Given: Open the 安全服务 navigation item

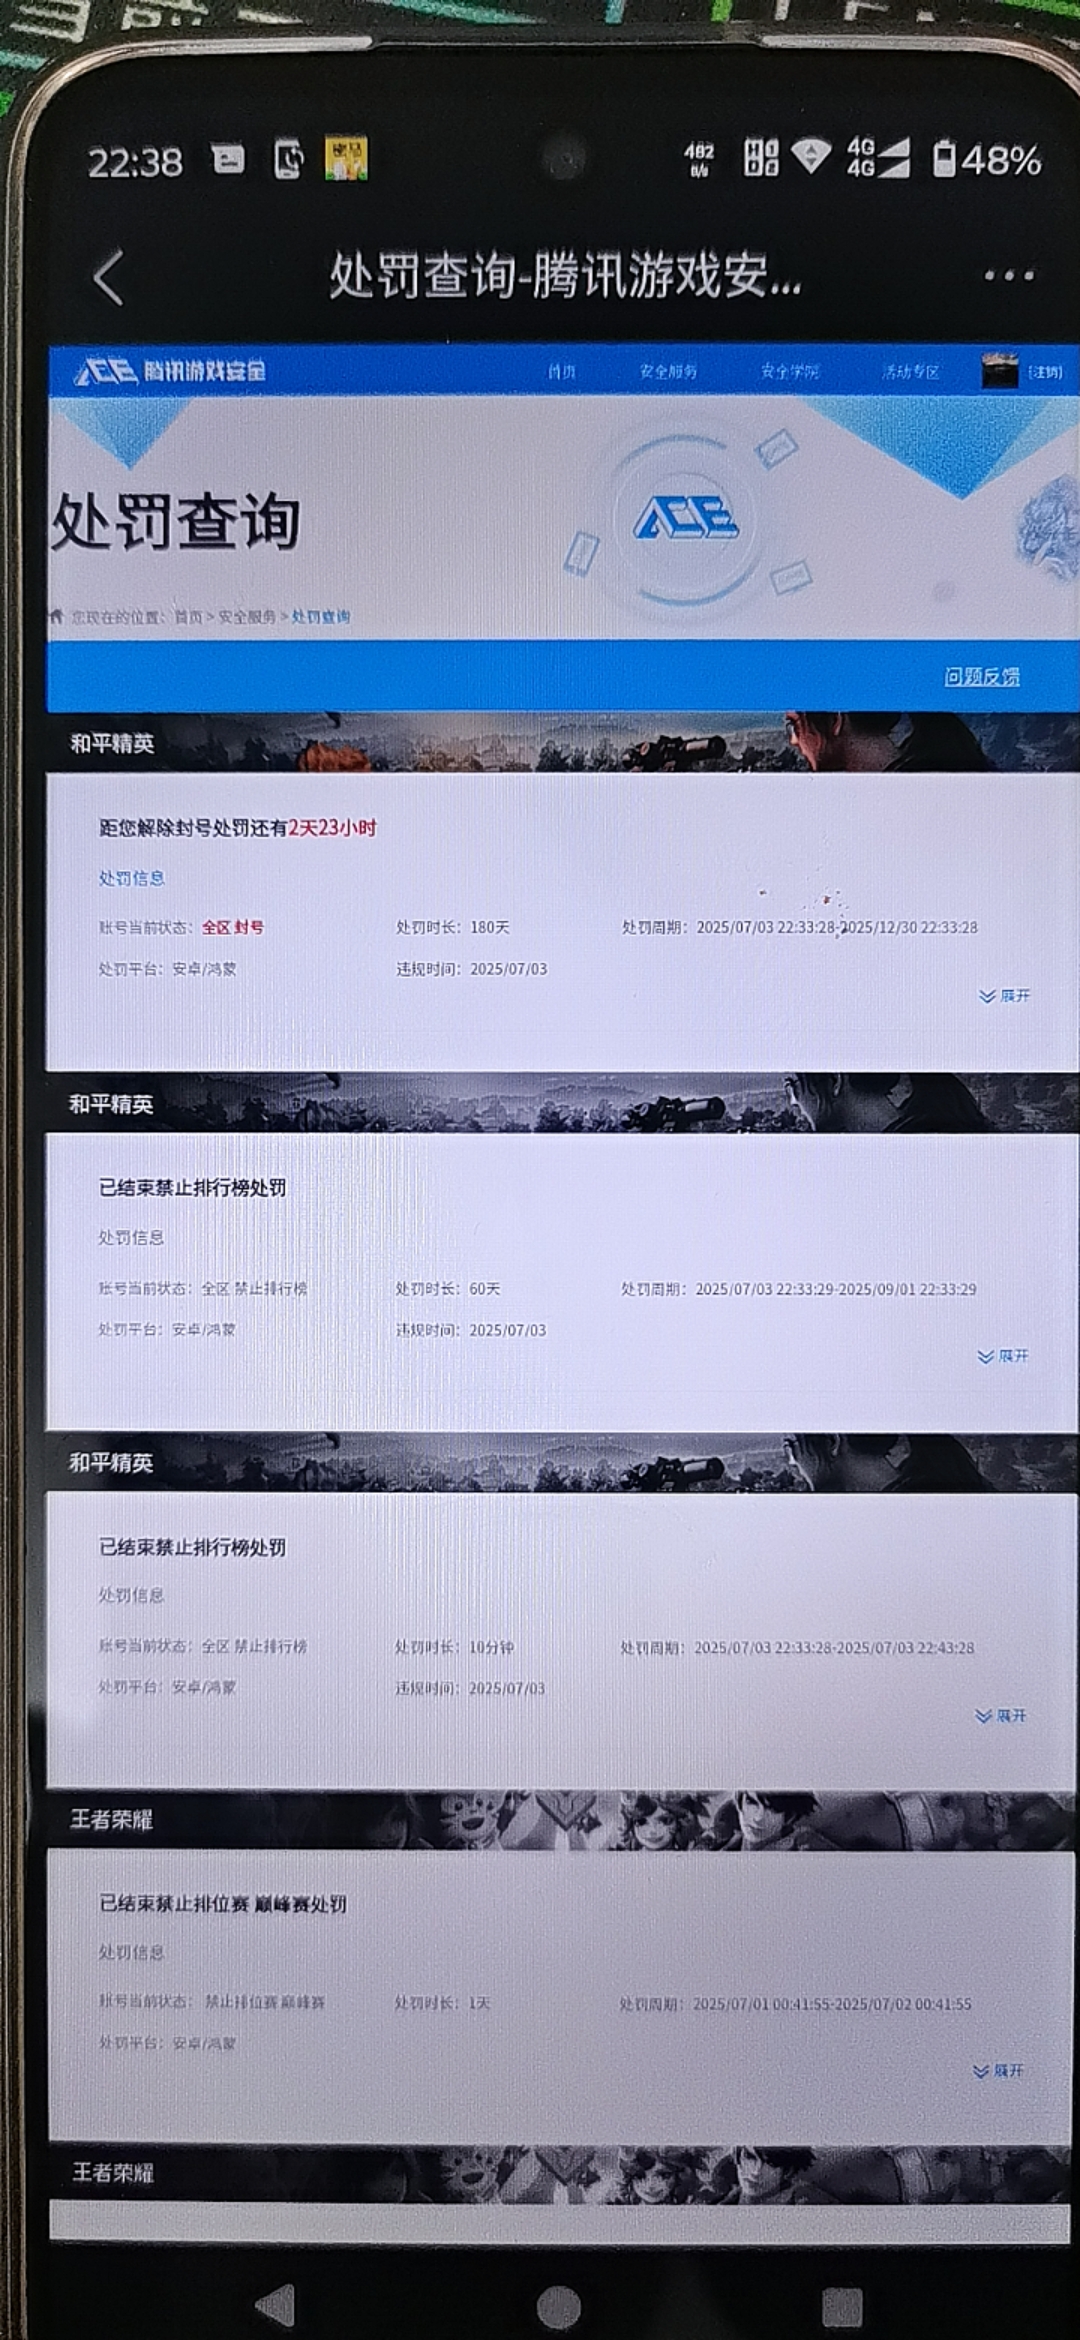Looking at the screenshot, I should pos(669,372).
